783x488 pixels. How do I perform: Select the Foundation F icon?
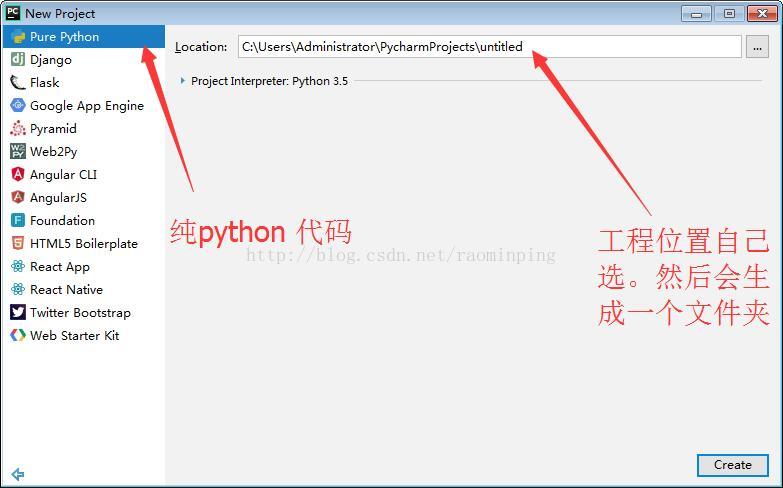point(18,220)
